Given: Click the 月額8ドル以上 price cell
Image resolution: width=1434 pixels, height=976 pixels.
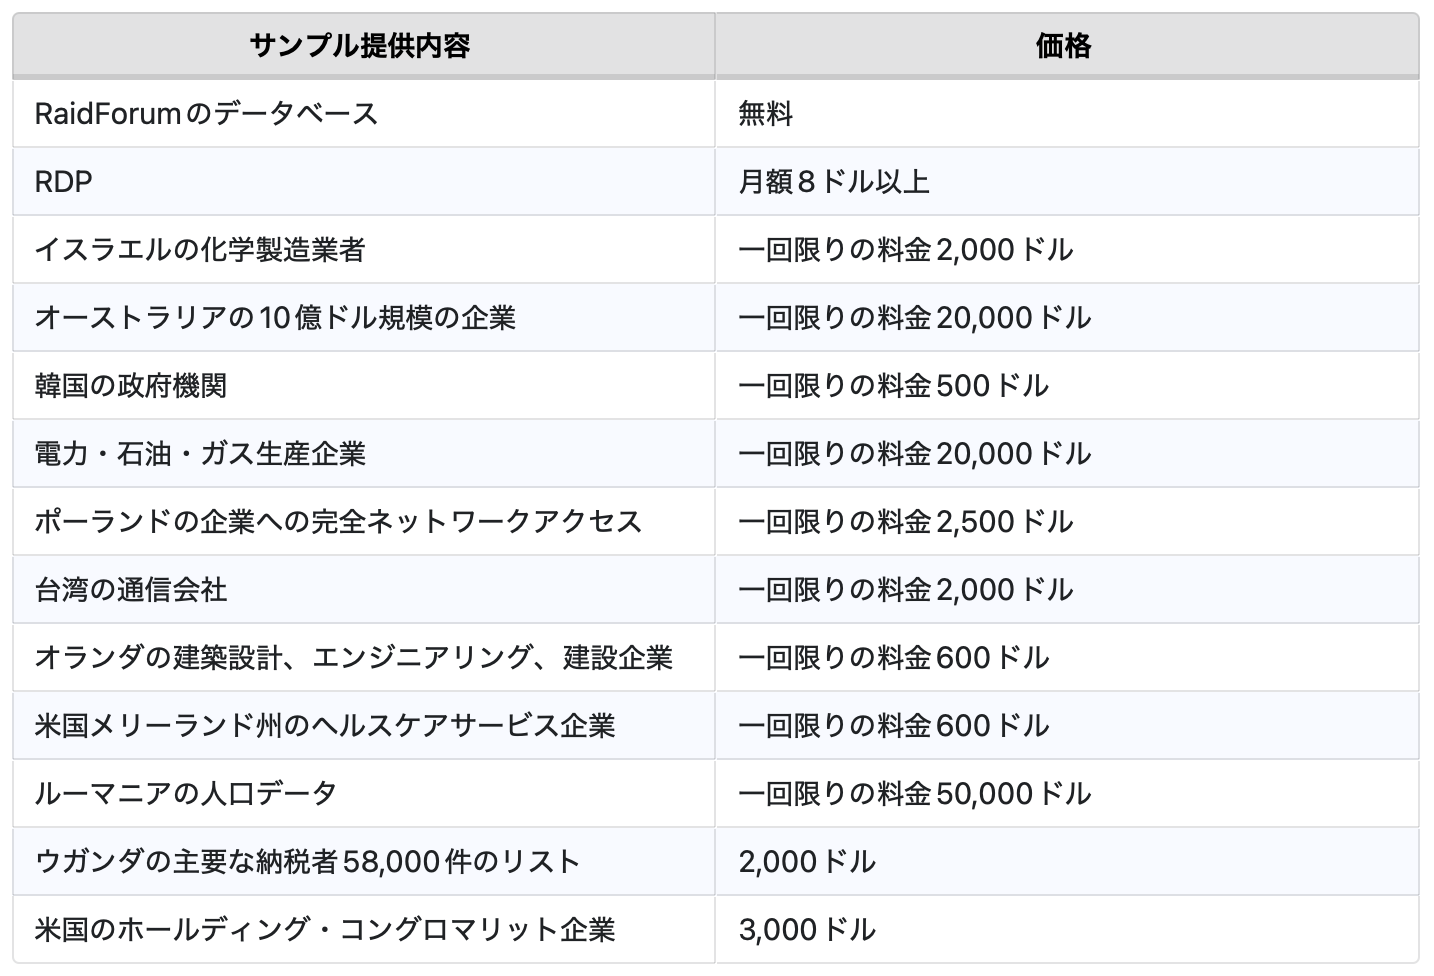Looking at the screenshot, I should coord(834,182).
